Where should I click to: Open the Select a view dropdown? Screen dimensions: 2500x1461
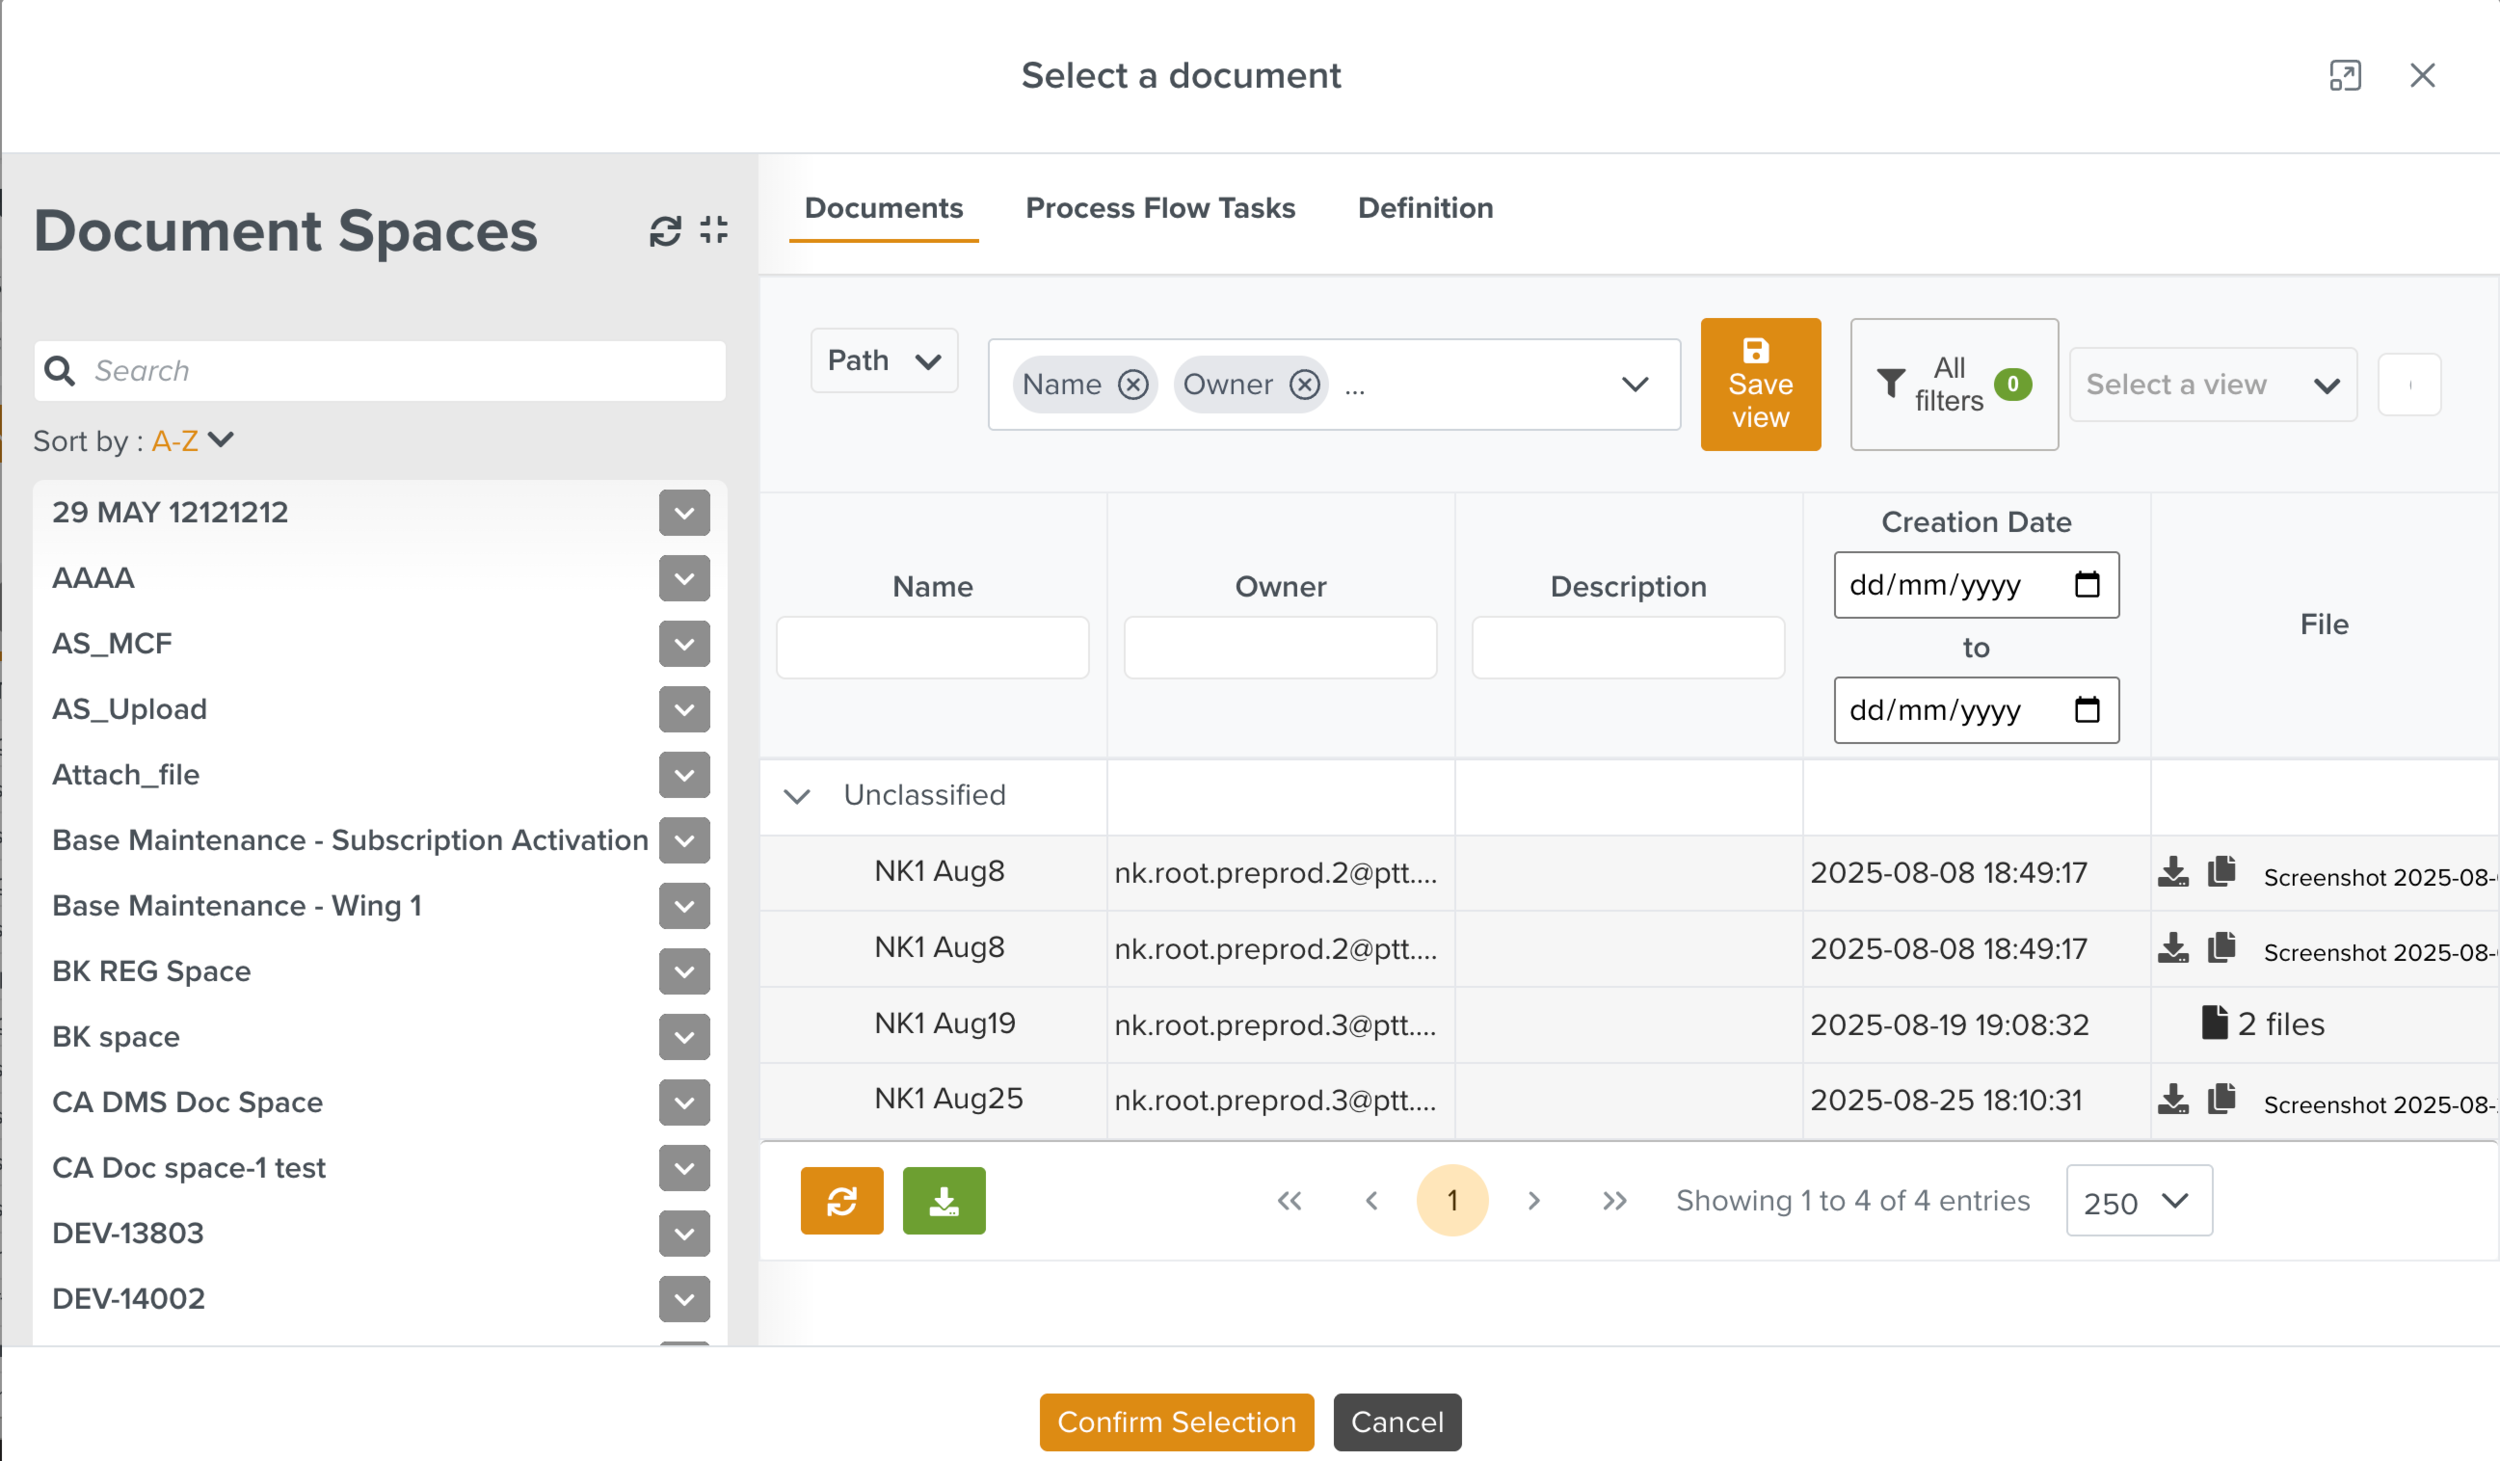(2212, 385)
